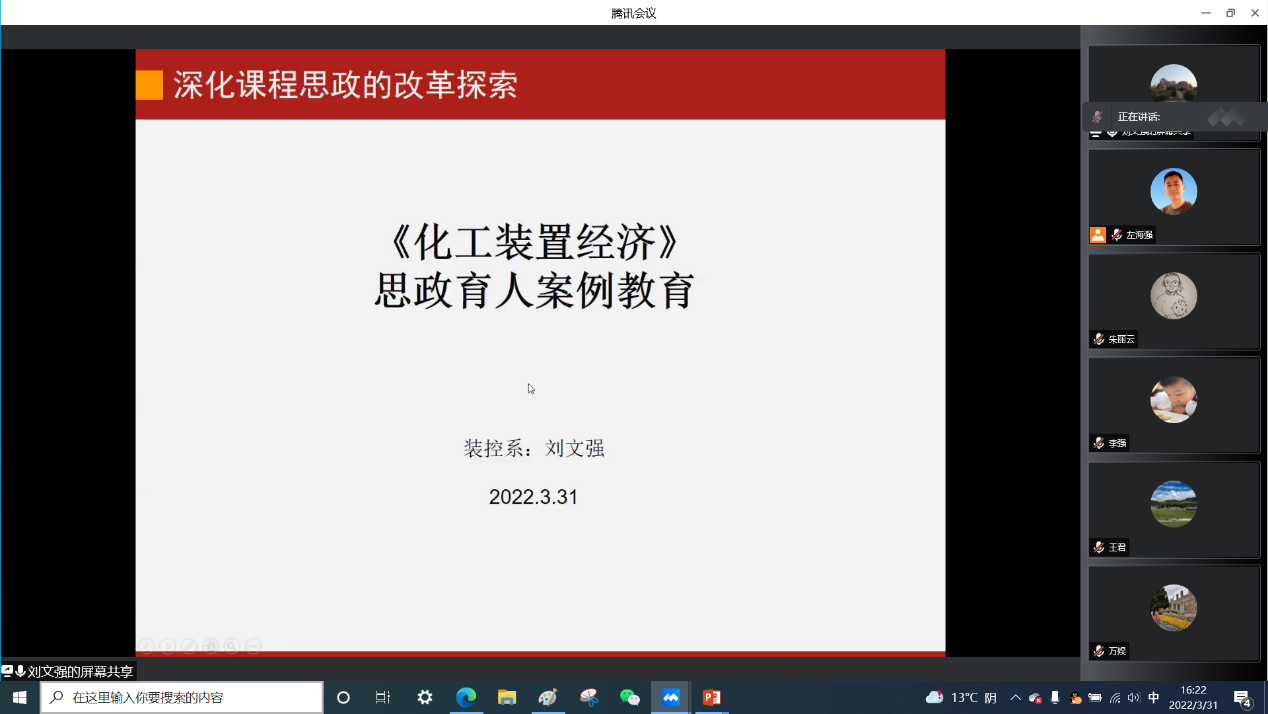1268x714 pixels.
Task: Switch the 中 input method indicator
Action: pyautogui.click(x=1154, y=697)
